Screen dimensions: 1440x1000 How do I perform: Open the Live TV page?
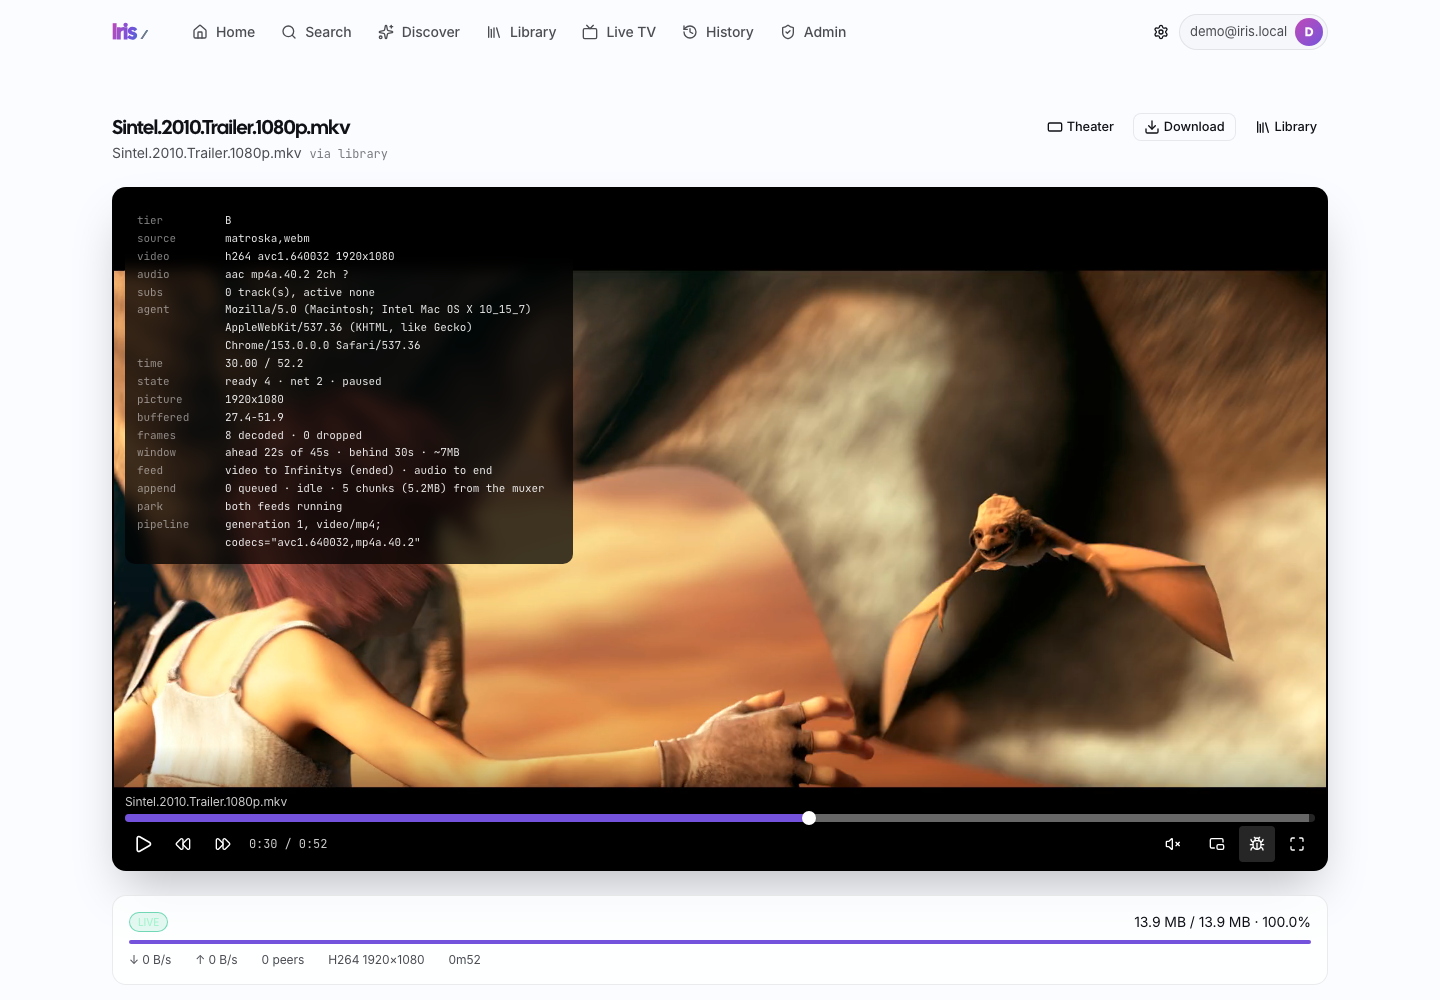[x=619, y=32]
